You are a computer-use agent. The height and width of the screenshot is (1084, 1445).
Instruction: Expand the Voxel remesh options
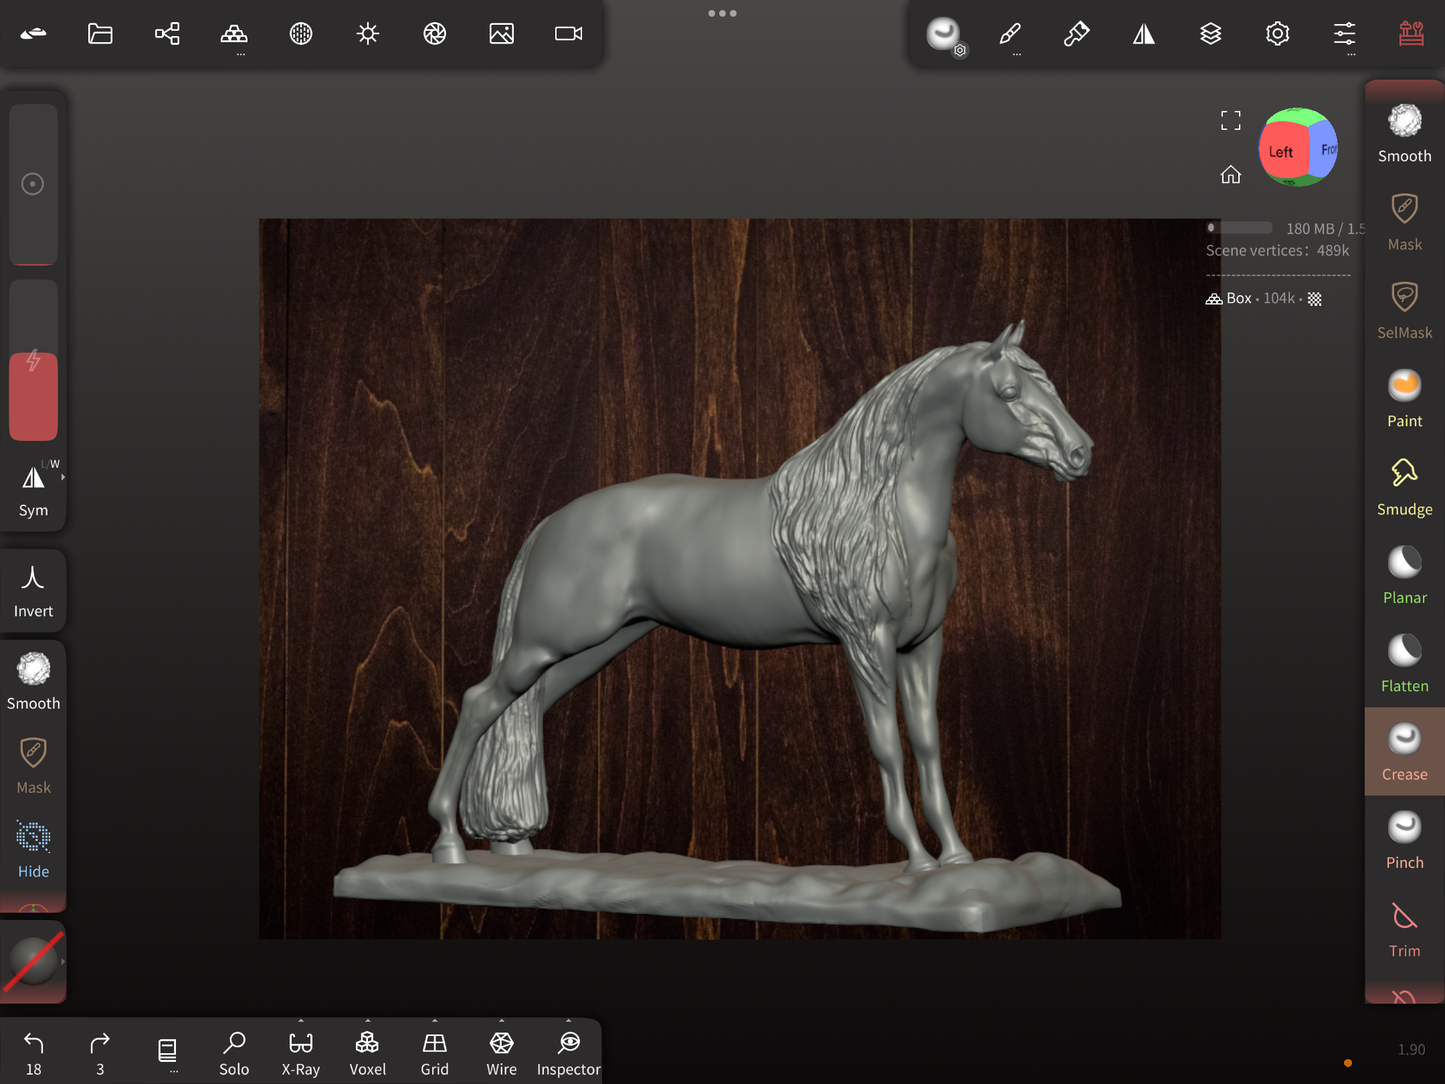[367, 1022]
